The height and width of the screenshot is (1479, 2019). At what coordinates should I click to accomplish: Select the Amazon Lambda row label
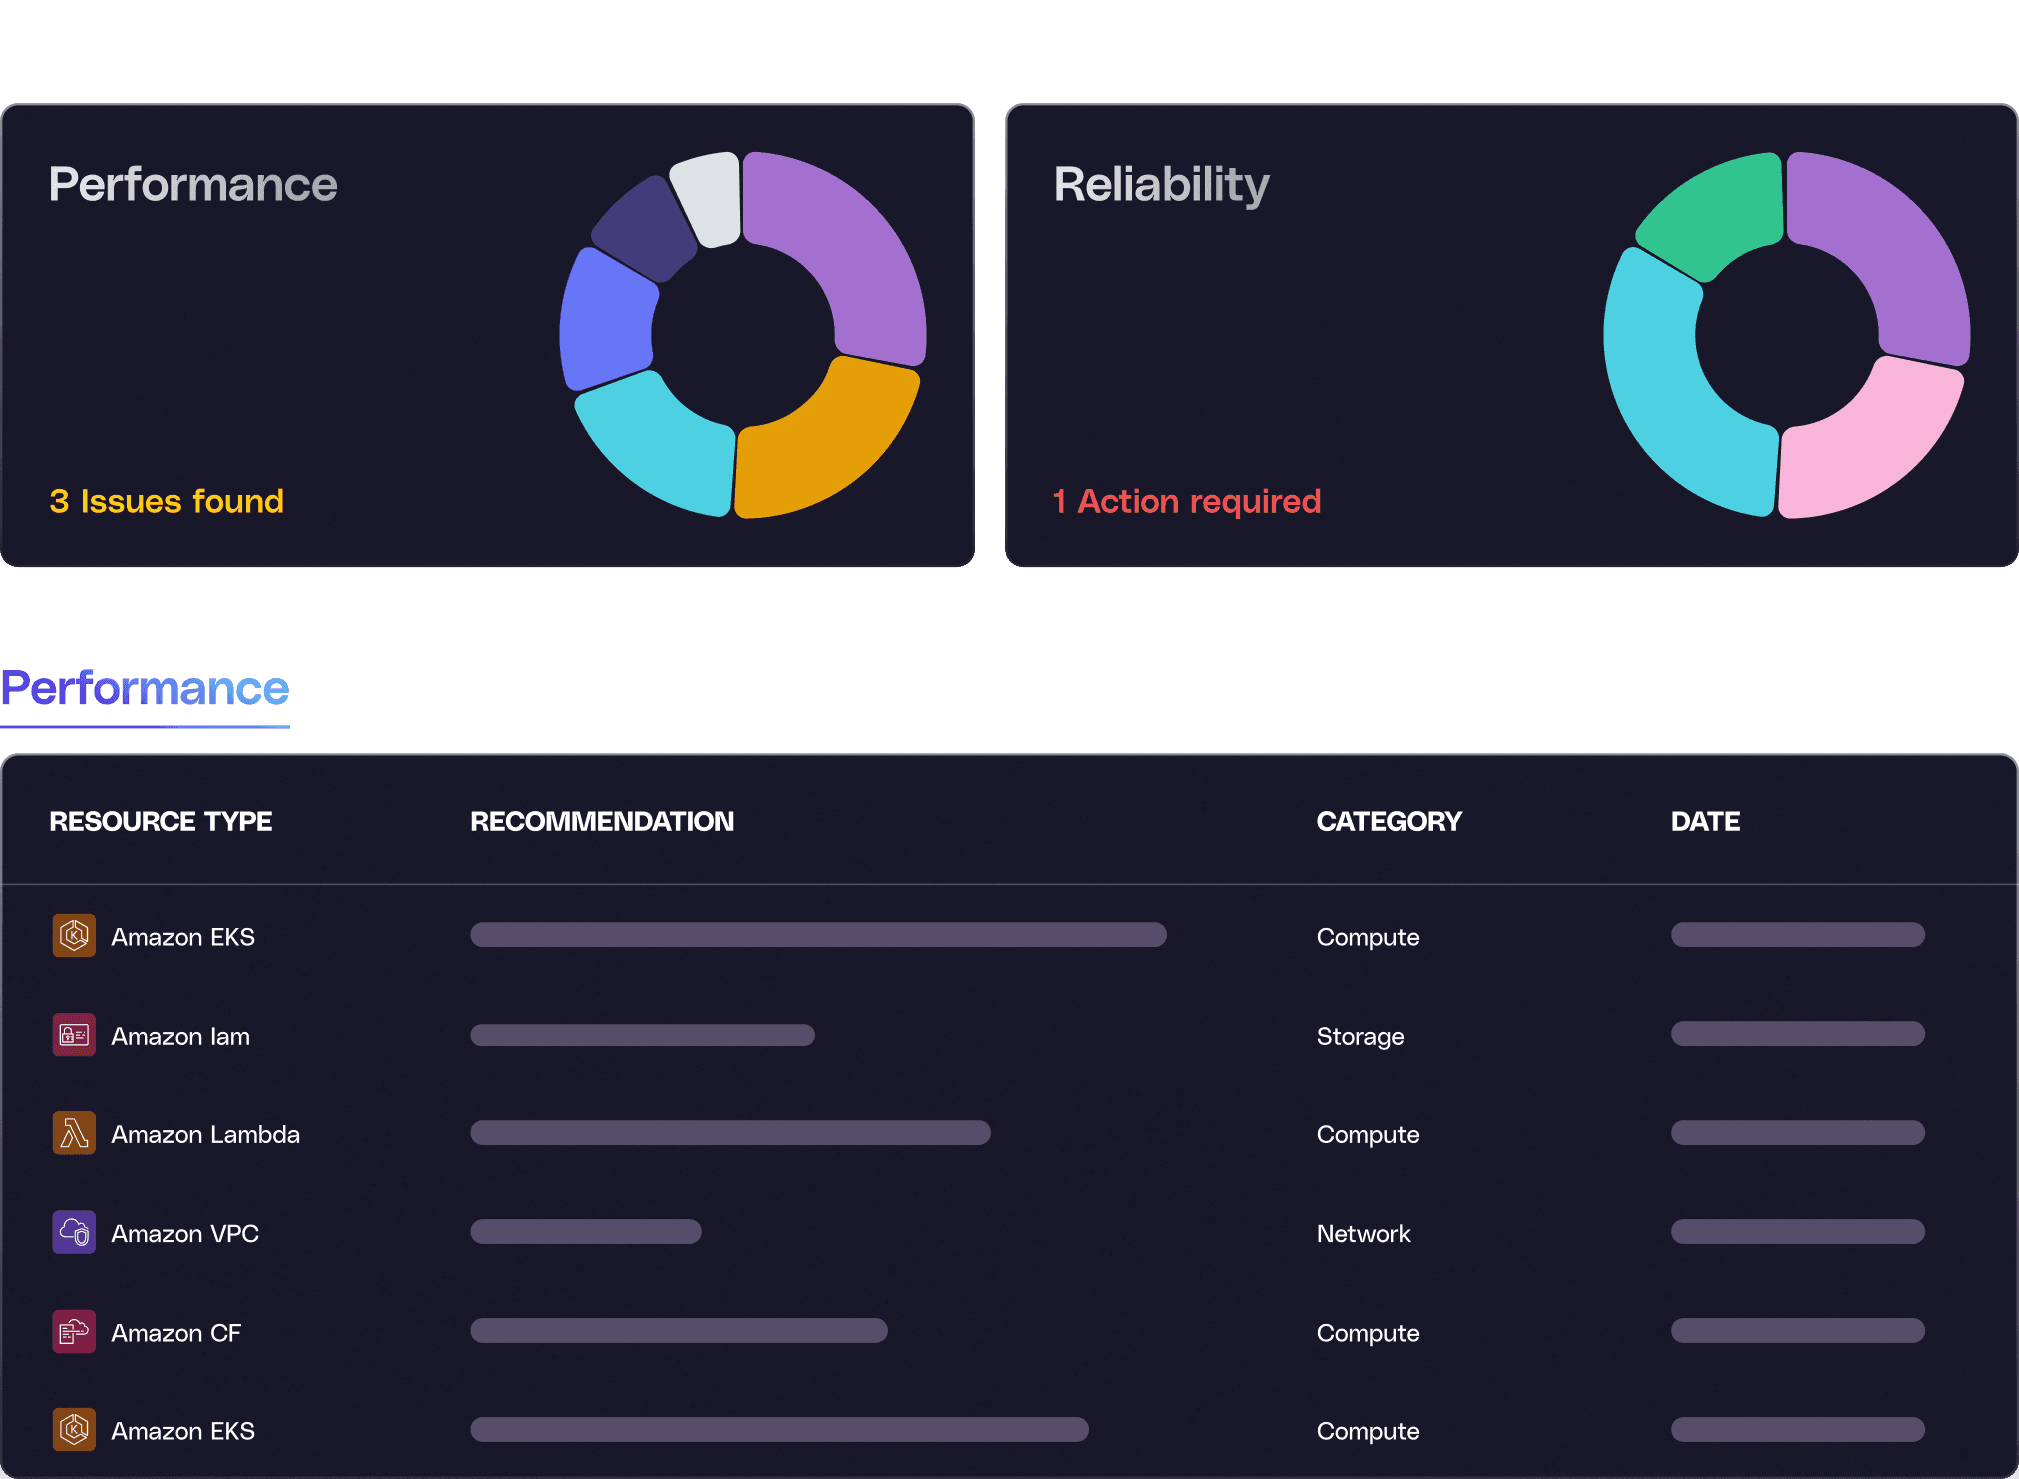click(x=205, y=1135)
